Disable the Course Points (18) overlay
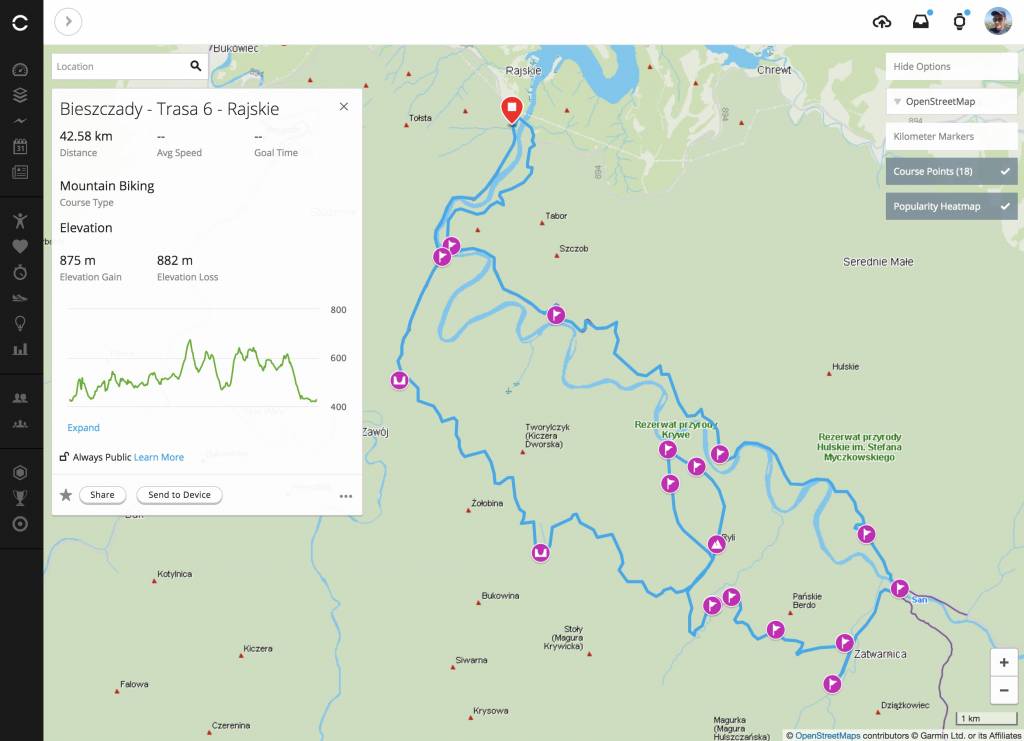Screen dimensions: 1024x741 tap(951, 172)
